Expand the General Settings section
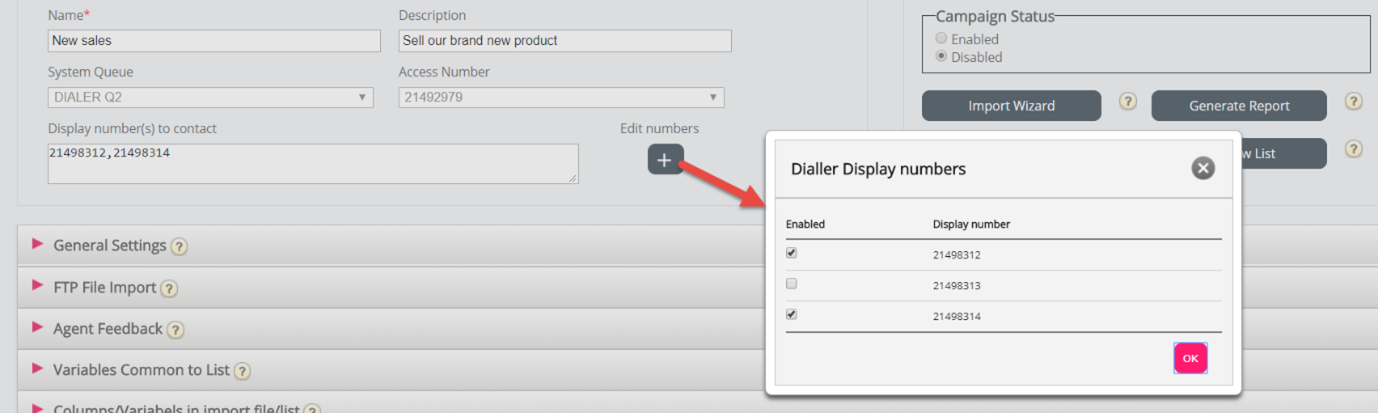The height and width of the screenshot is (413, 1378). tap(110, 246)
